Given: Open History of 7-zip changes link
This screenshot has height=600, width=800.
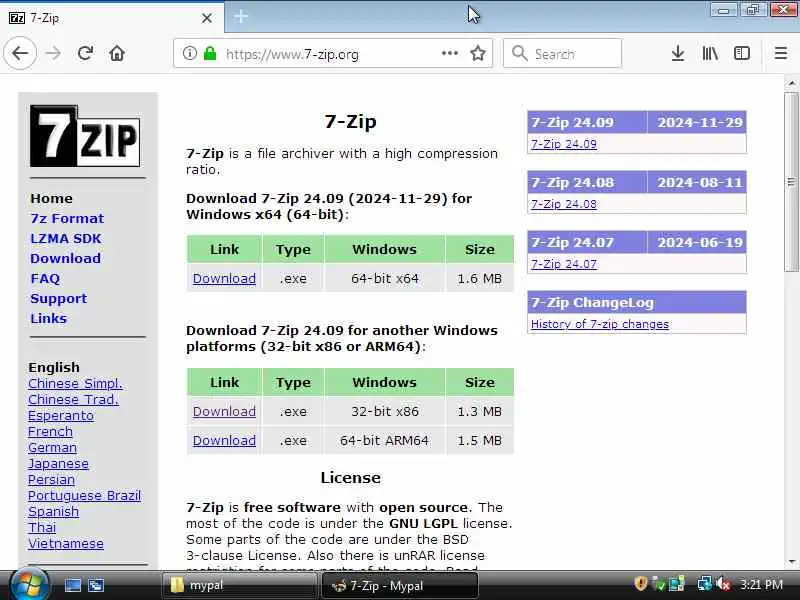Looking at the screenshot, I should coord(599,324).
